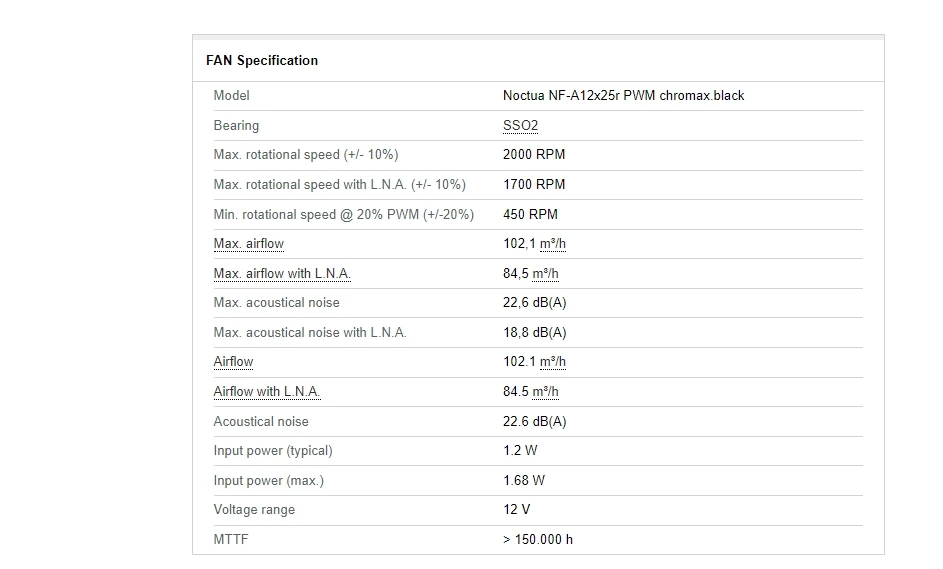Click the "1700 RPM" value
Screen dimensions: 943x569
[534, 185]
